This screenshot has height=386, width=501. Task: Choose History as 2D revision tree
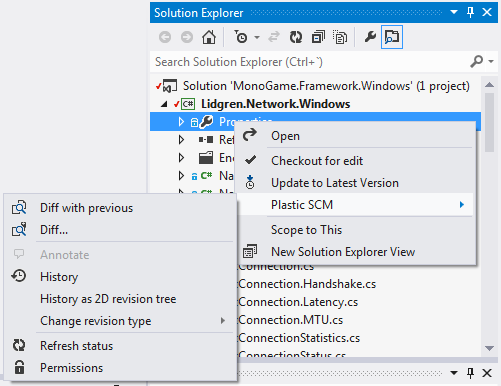(x=121, y=299)
